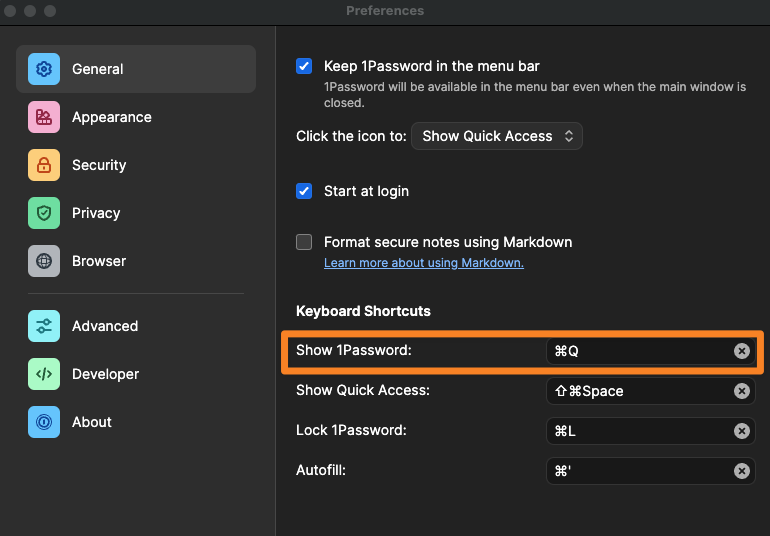Select the Developer code icon
The height and width of the screenshot is (536, 770).
(x=44, y=374)
